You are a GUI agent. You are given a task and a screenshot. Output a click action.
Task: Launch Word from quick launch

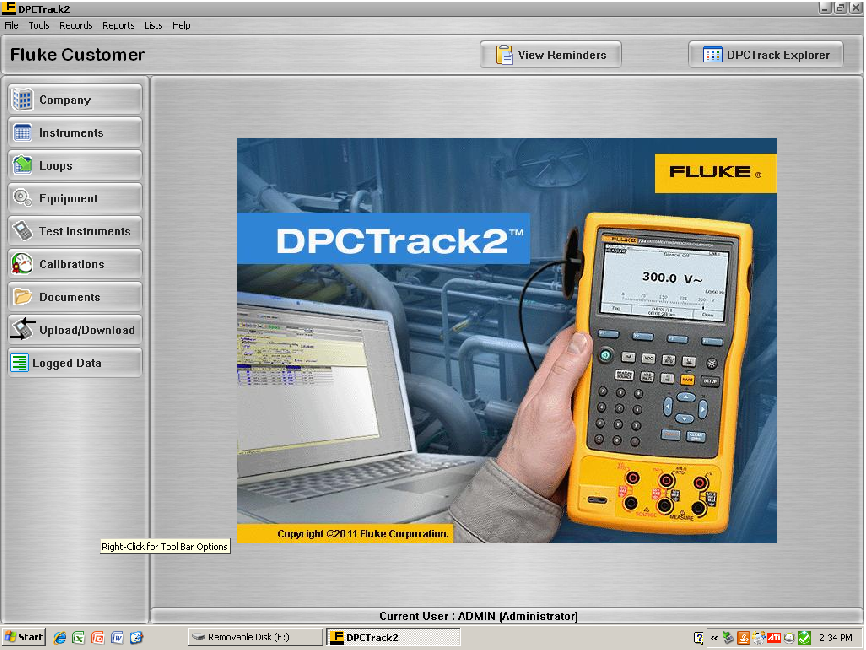click(x=117, y=637)
